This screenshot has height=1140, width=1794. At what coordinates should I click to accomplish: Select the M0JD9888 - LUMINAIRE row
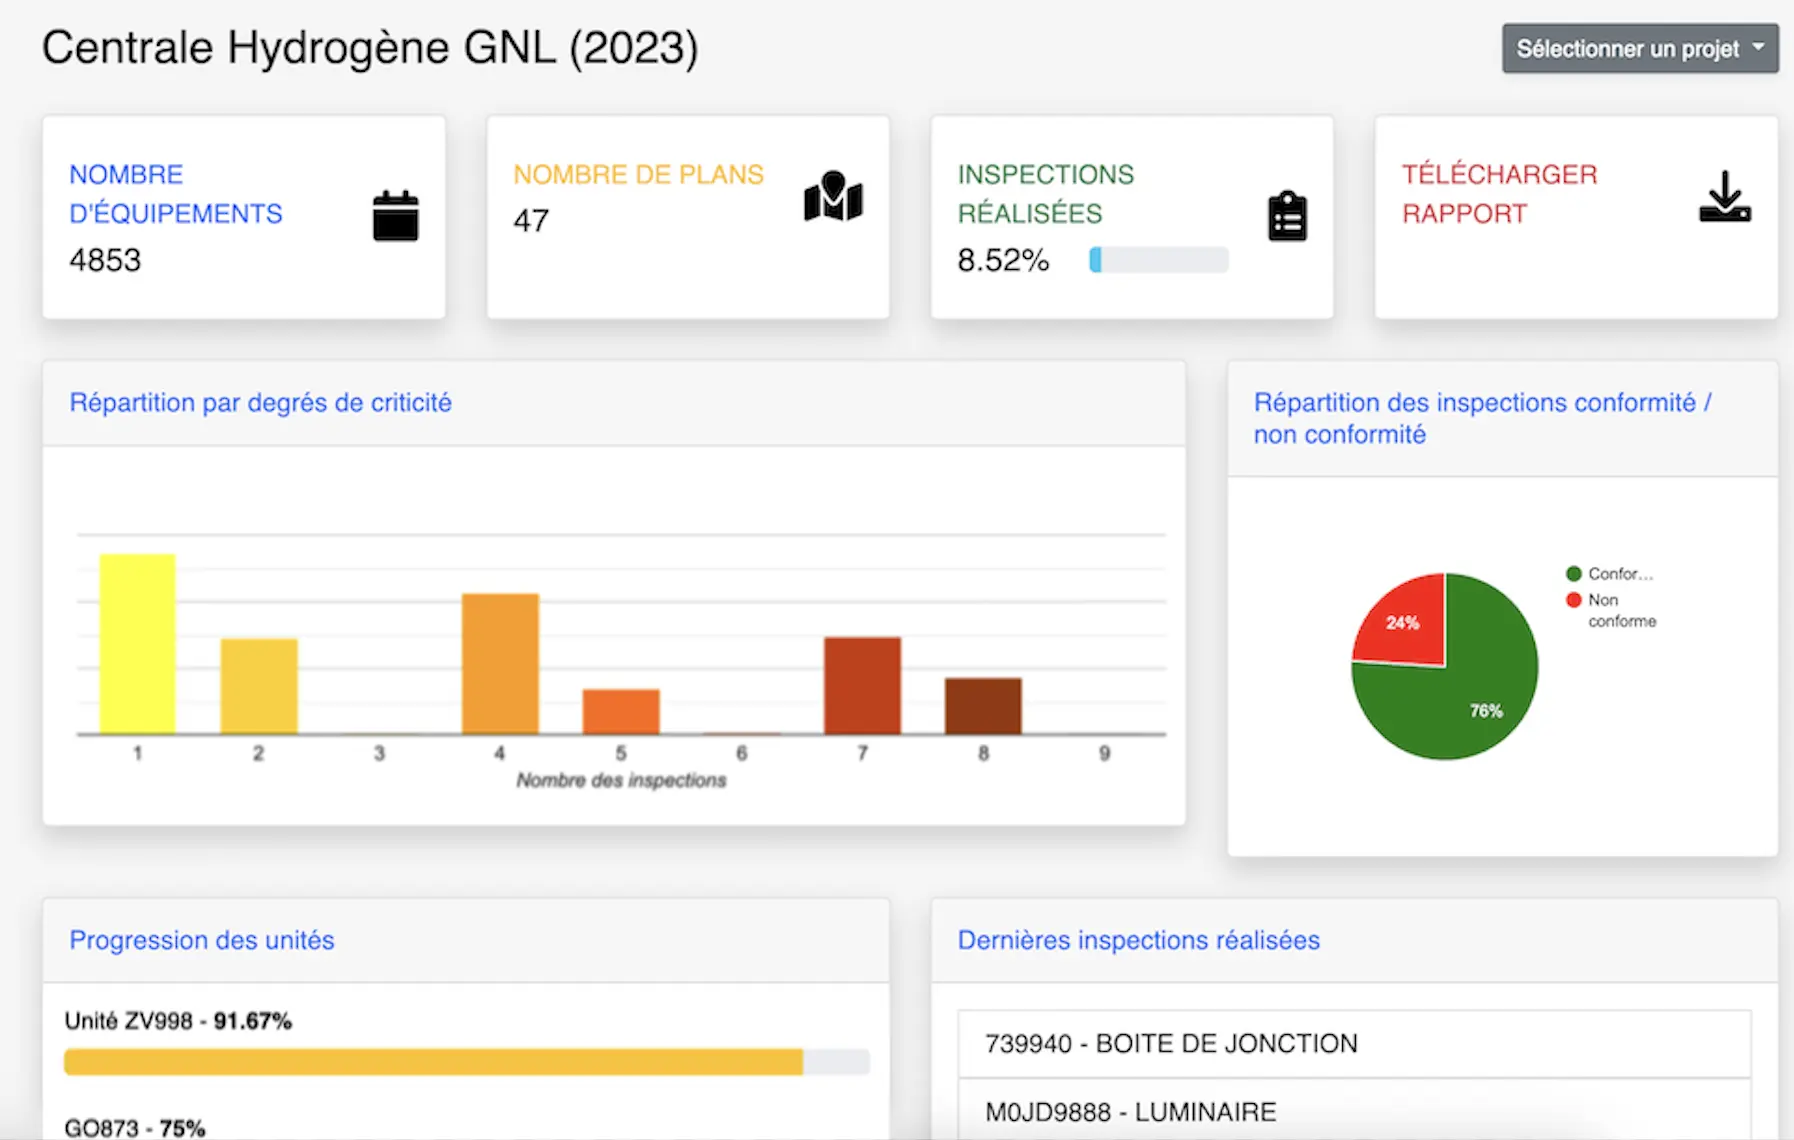(1354, 1111)
